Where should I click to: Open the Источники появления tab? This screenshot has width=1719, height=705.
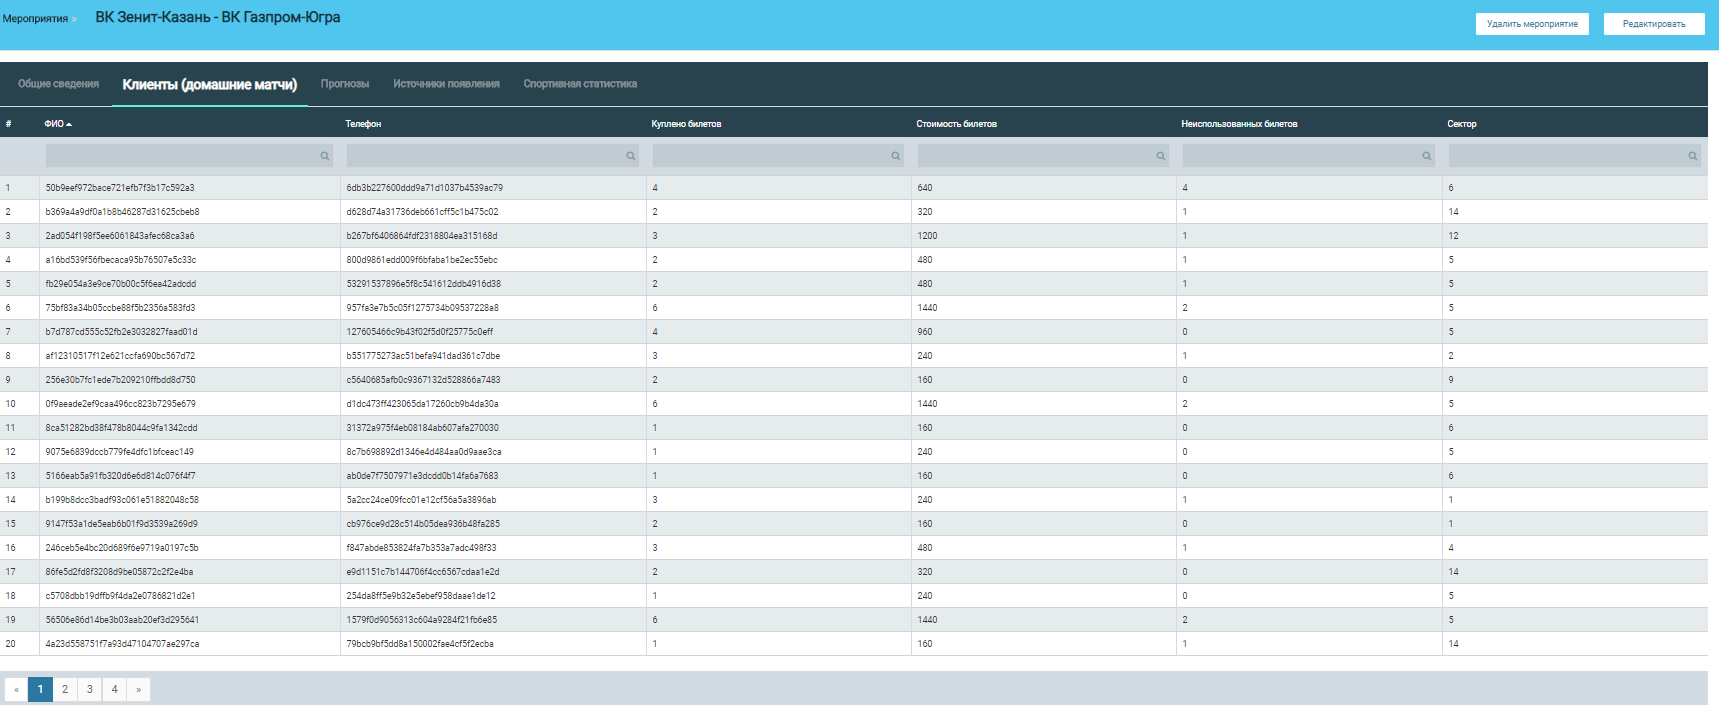(x=446, y=84)
